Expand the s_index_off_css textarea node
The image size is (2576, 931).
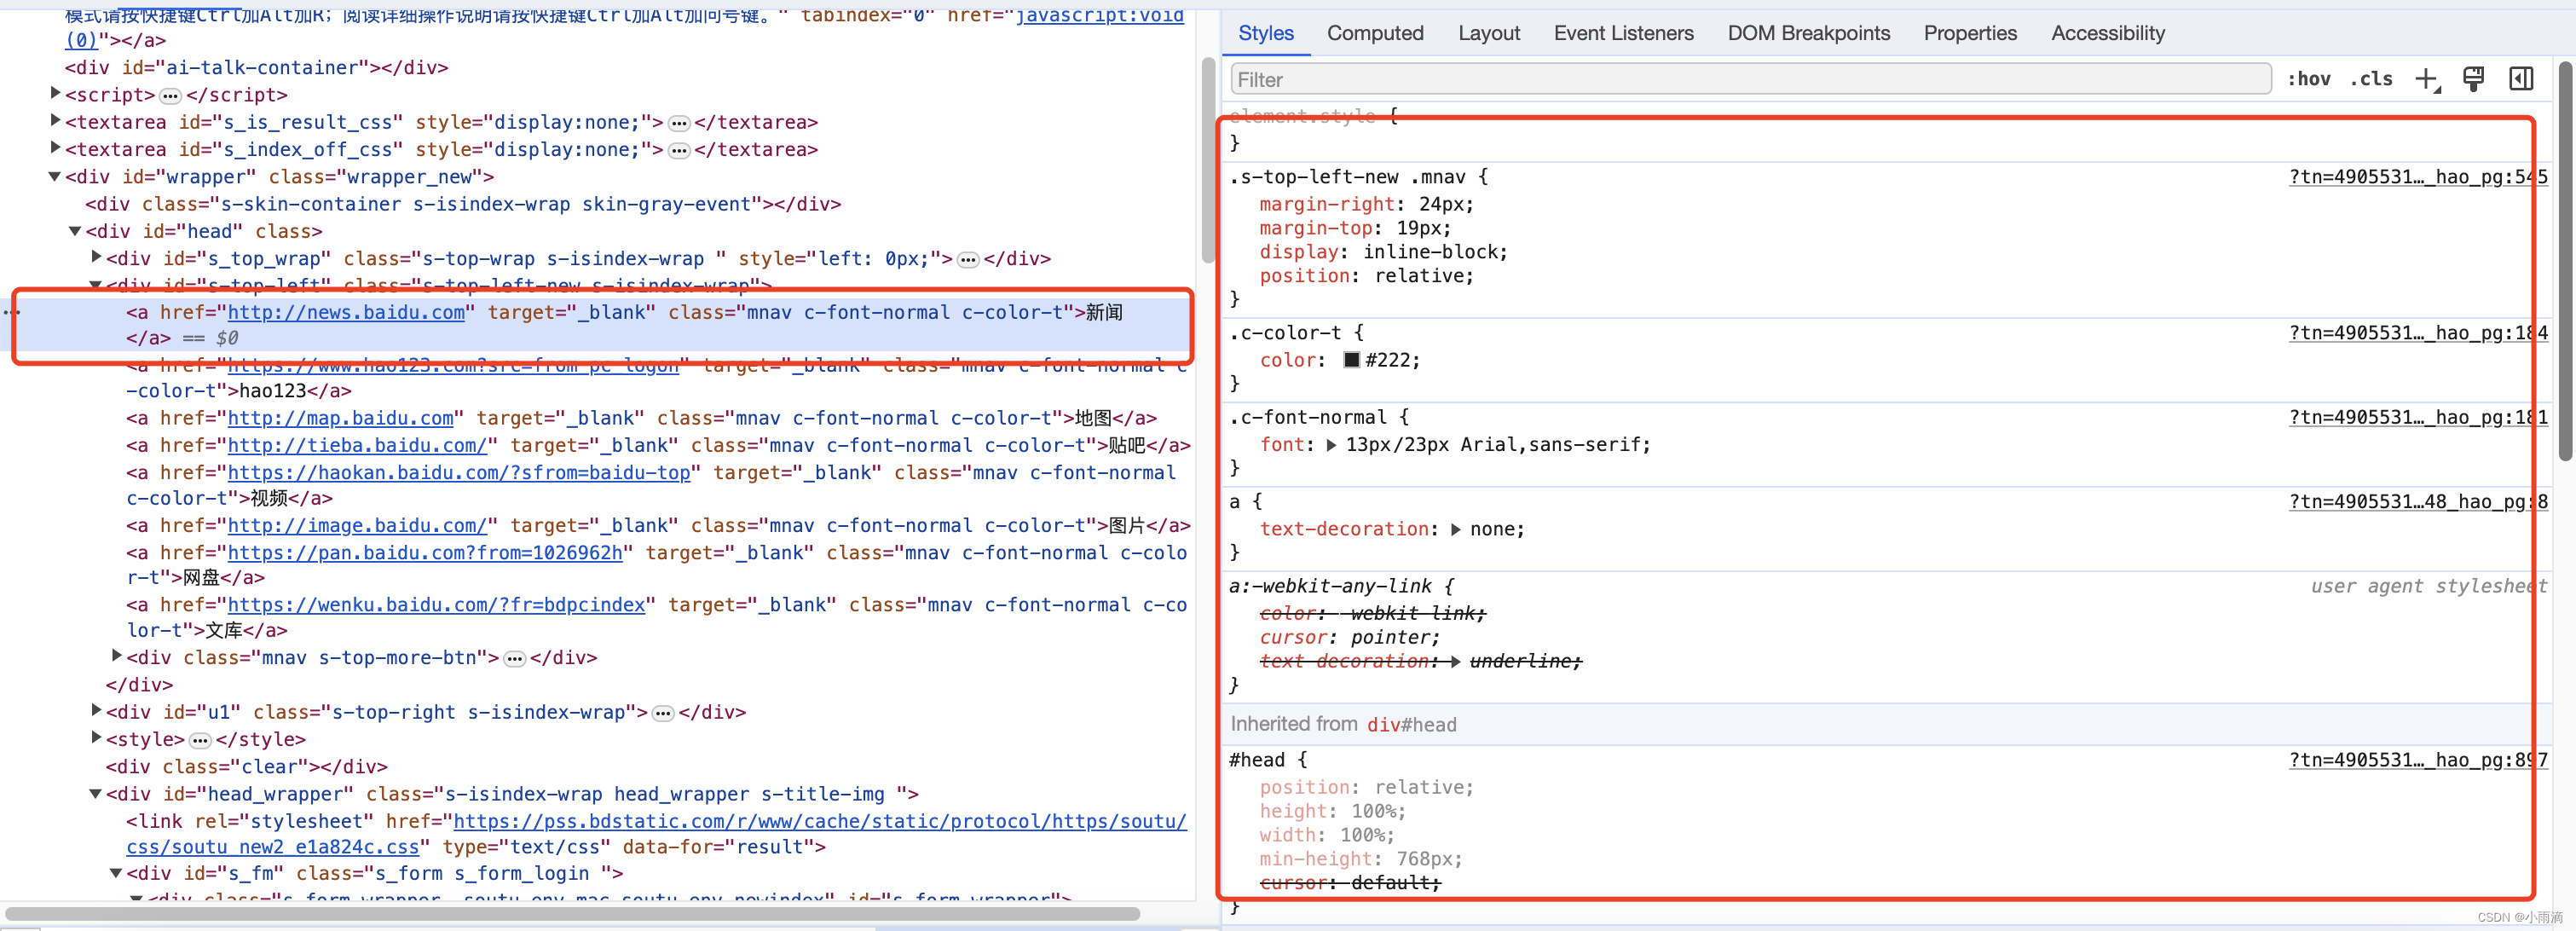[x=56, y=147]
